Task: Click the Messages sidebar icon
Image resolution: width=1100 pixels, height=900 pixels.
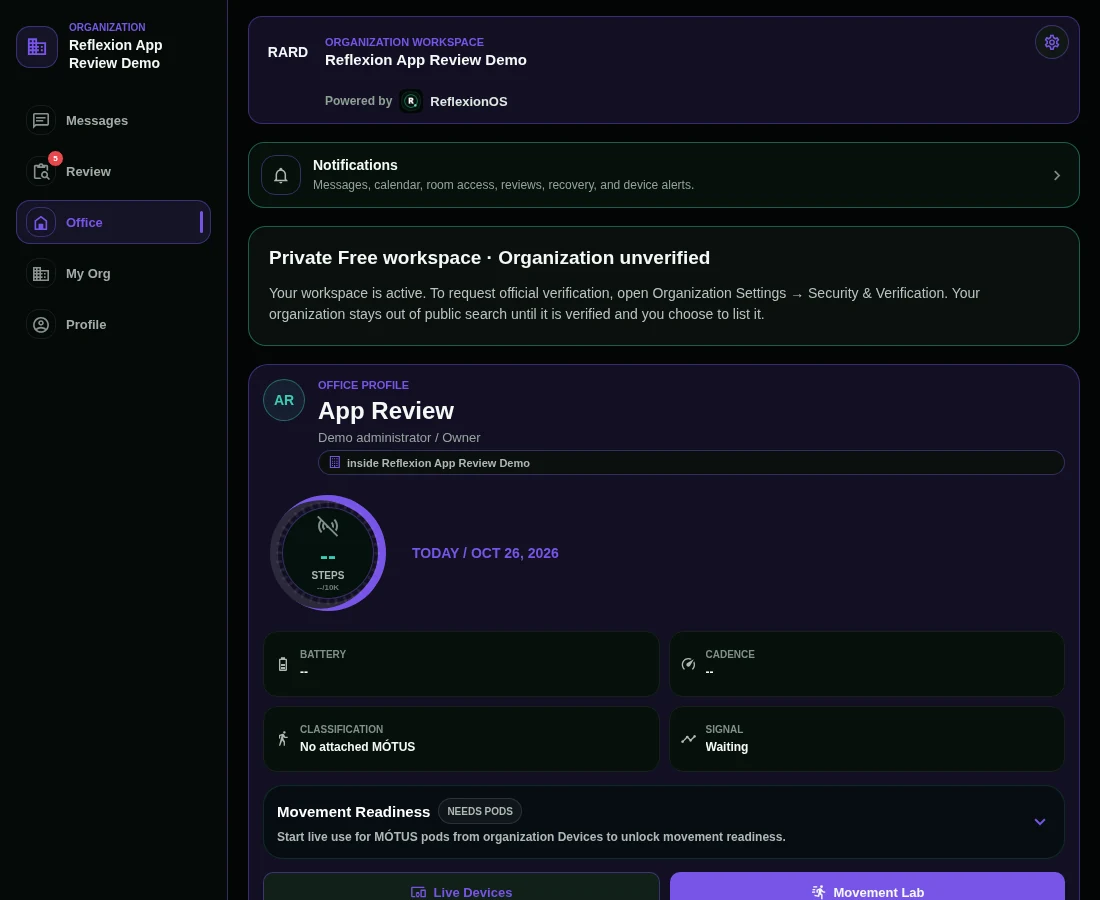Action: pos(41,120)
